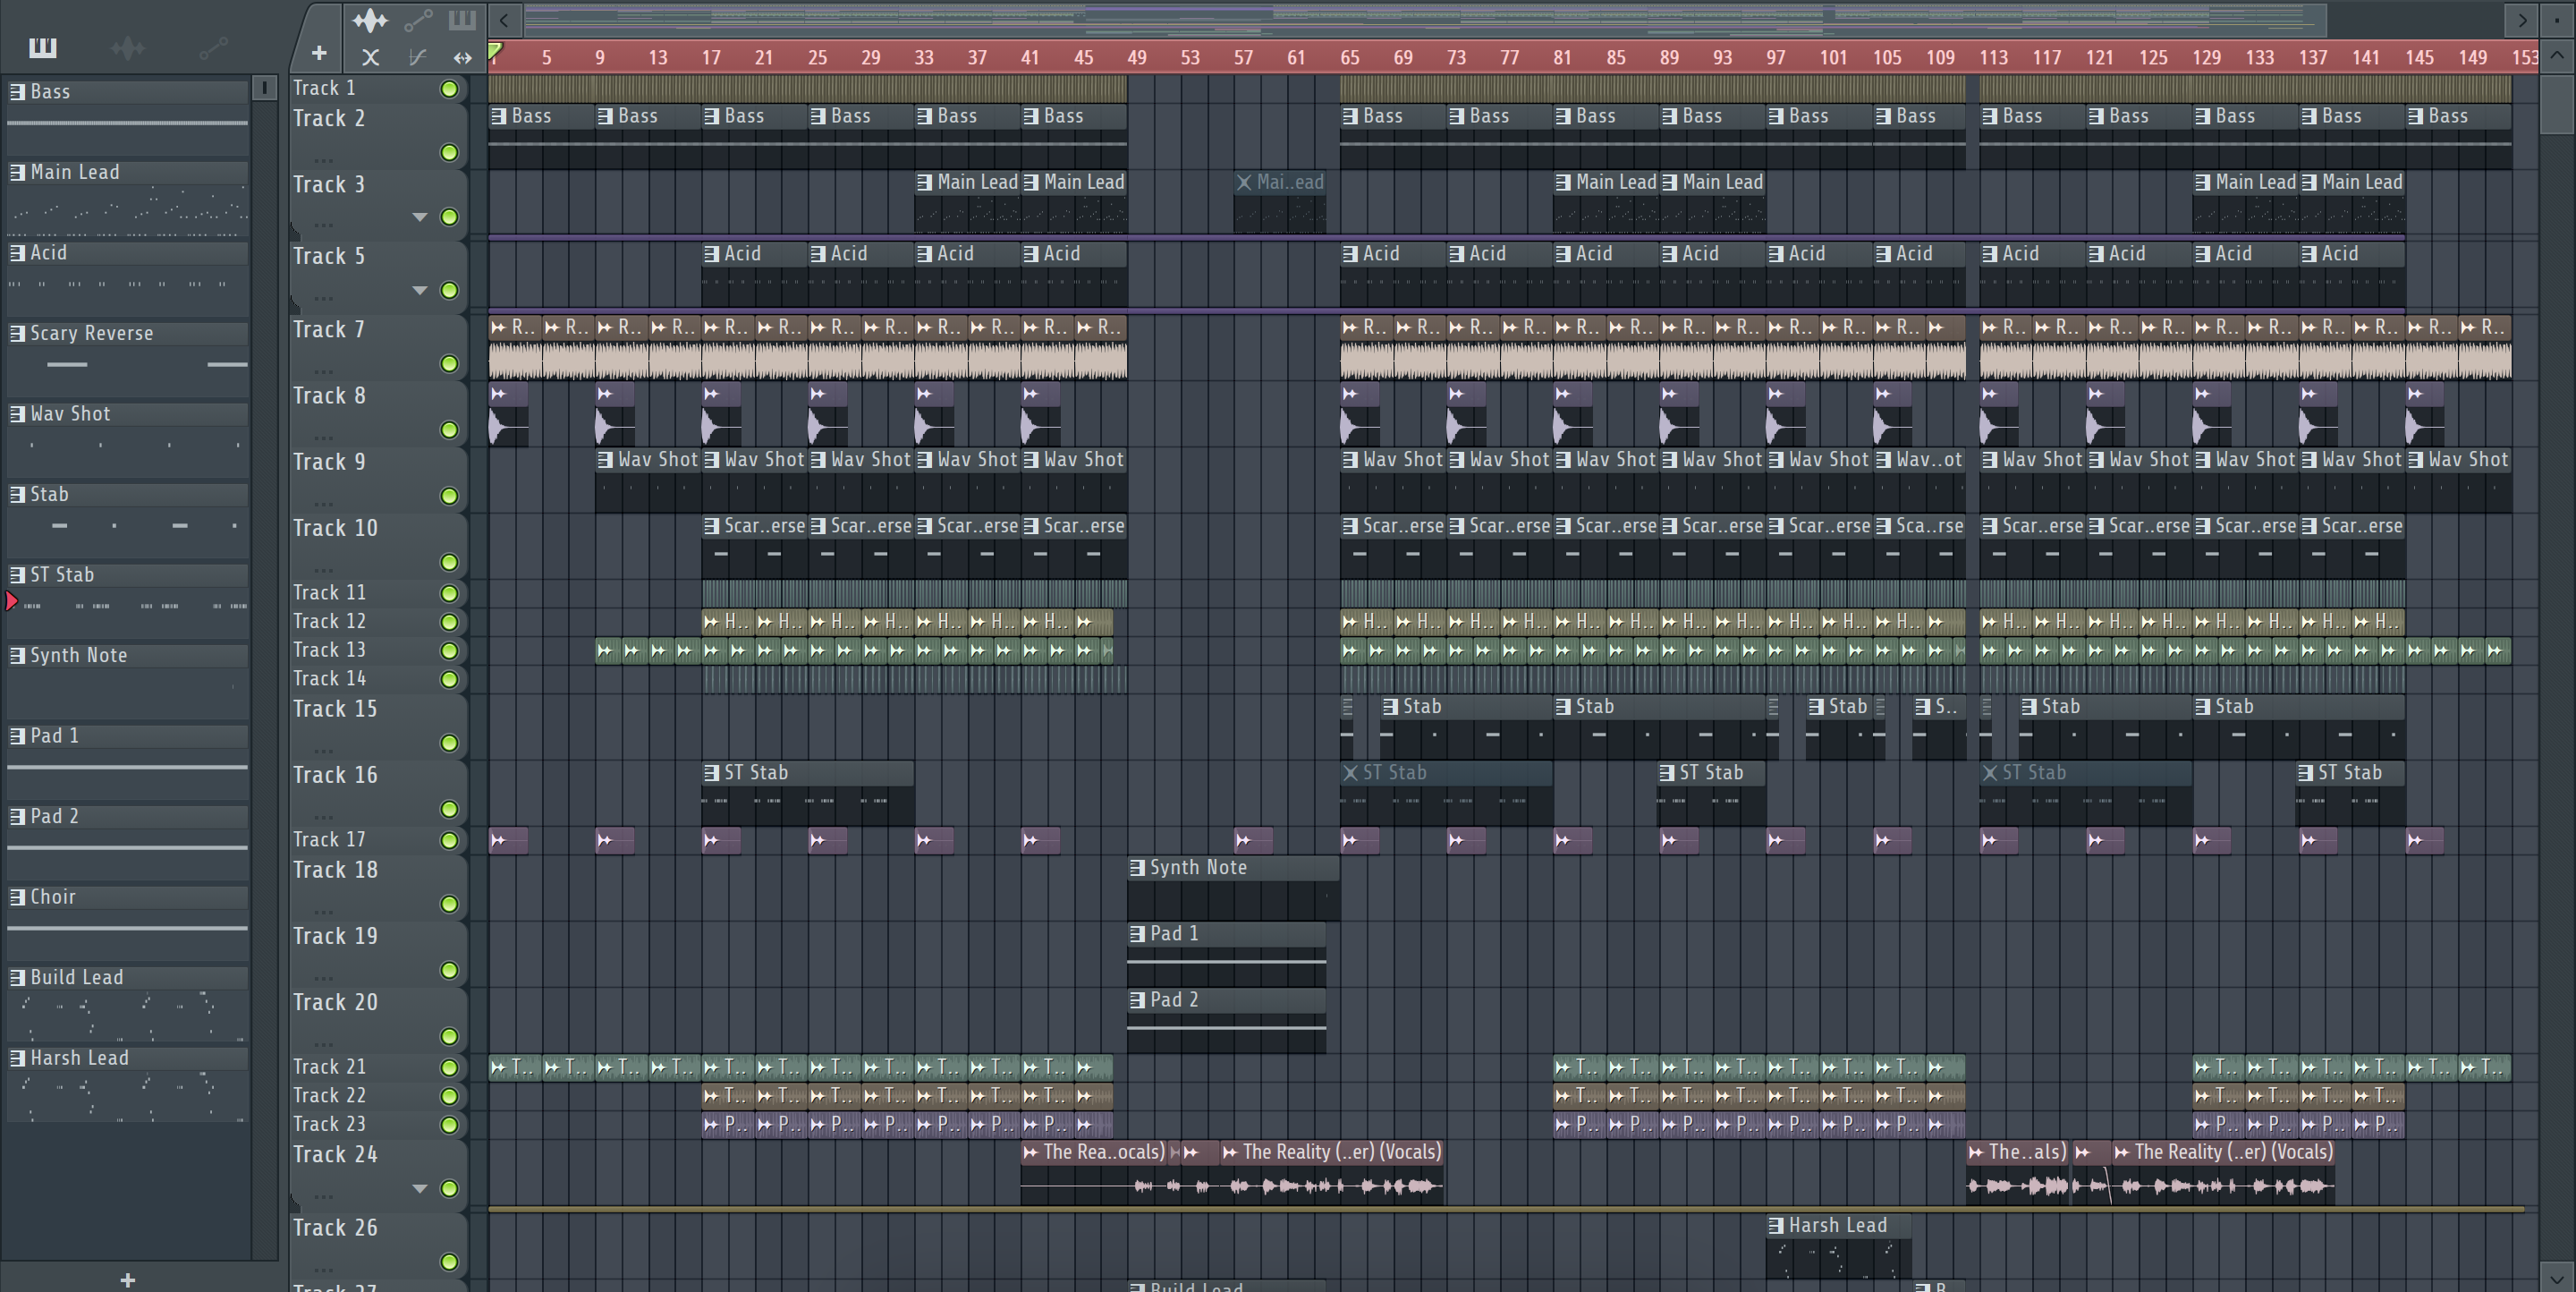Viewport: 2576px width, 1292px height.
Task: Toggle the Track 7 mute LED
Action: 450,364
